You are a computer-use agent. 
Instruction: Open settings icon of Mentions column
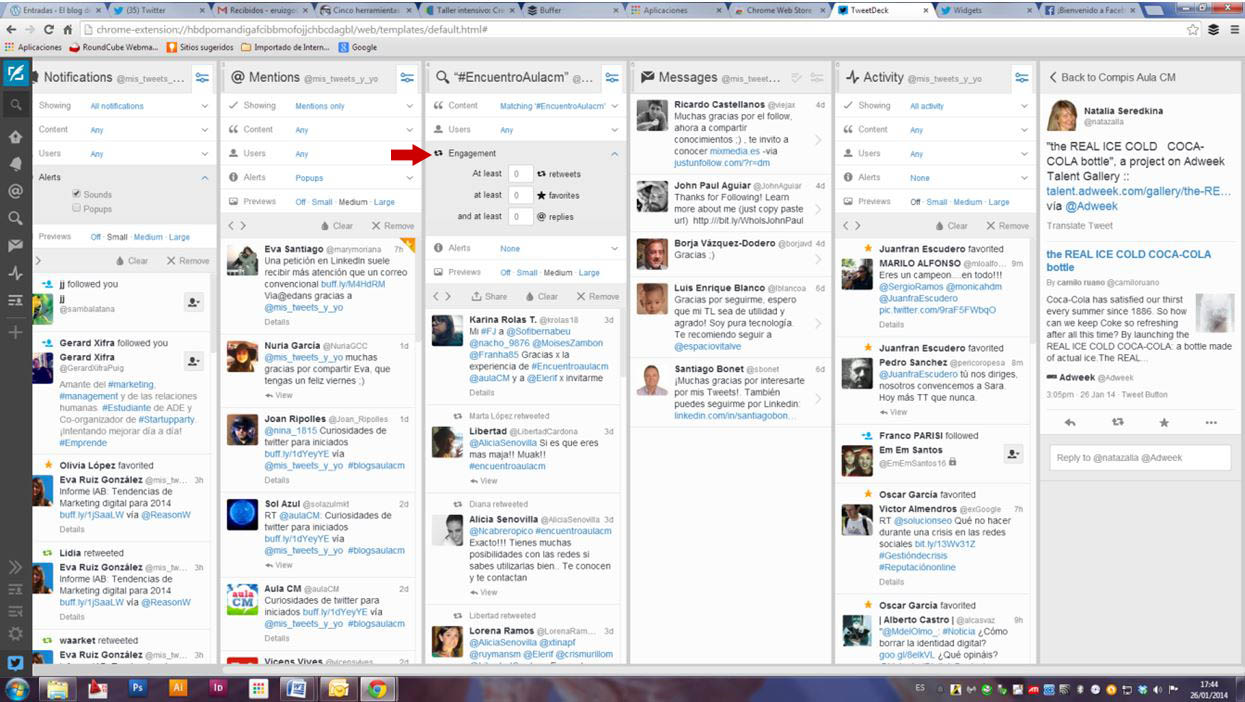[407, 77]
